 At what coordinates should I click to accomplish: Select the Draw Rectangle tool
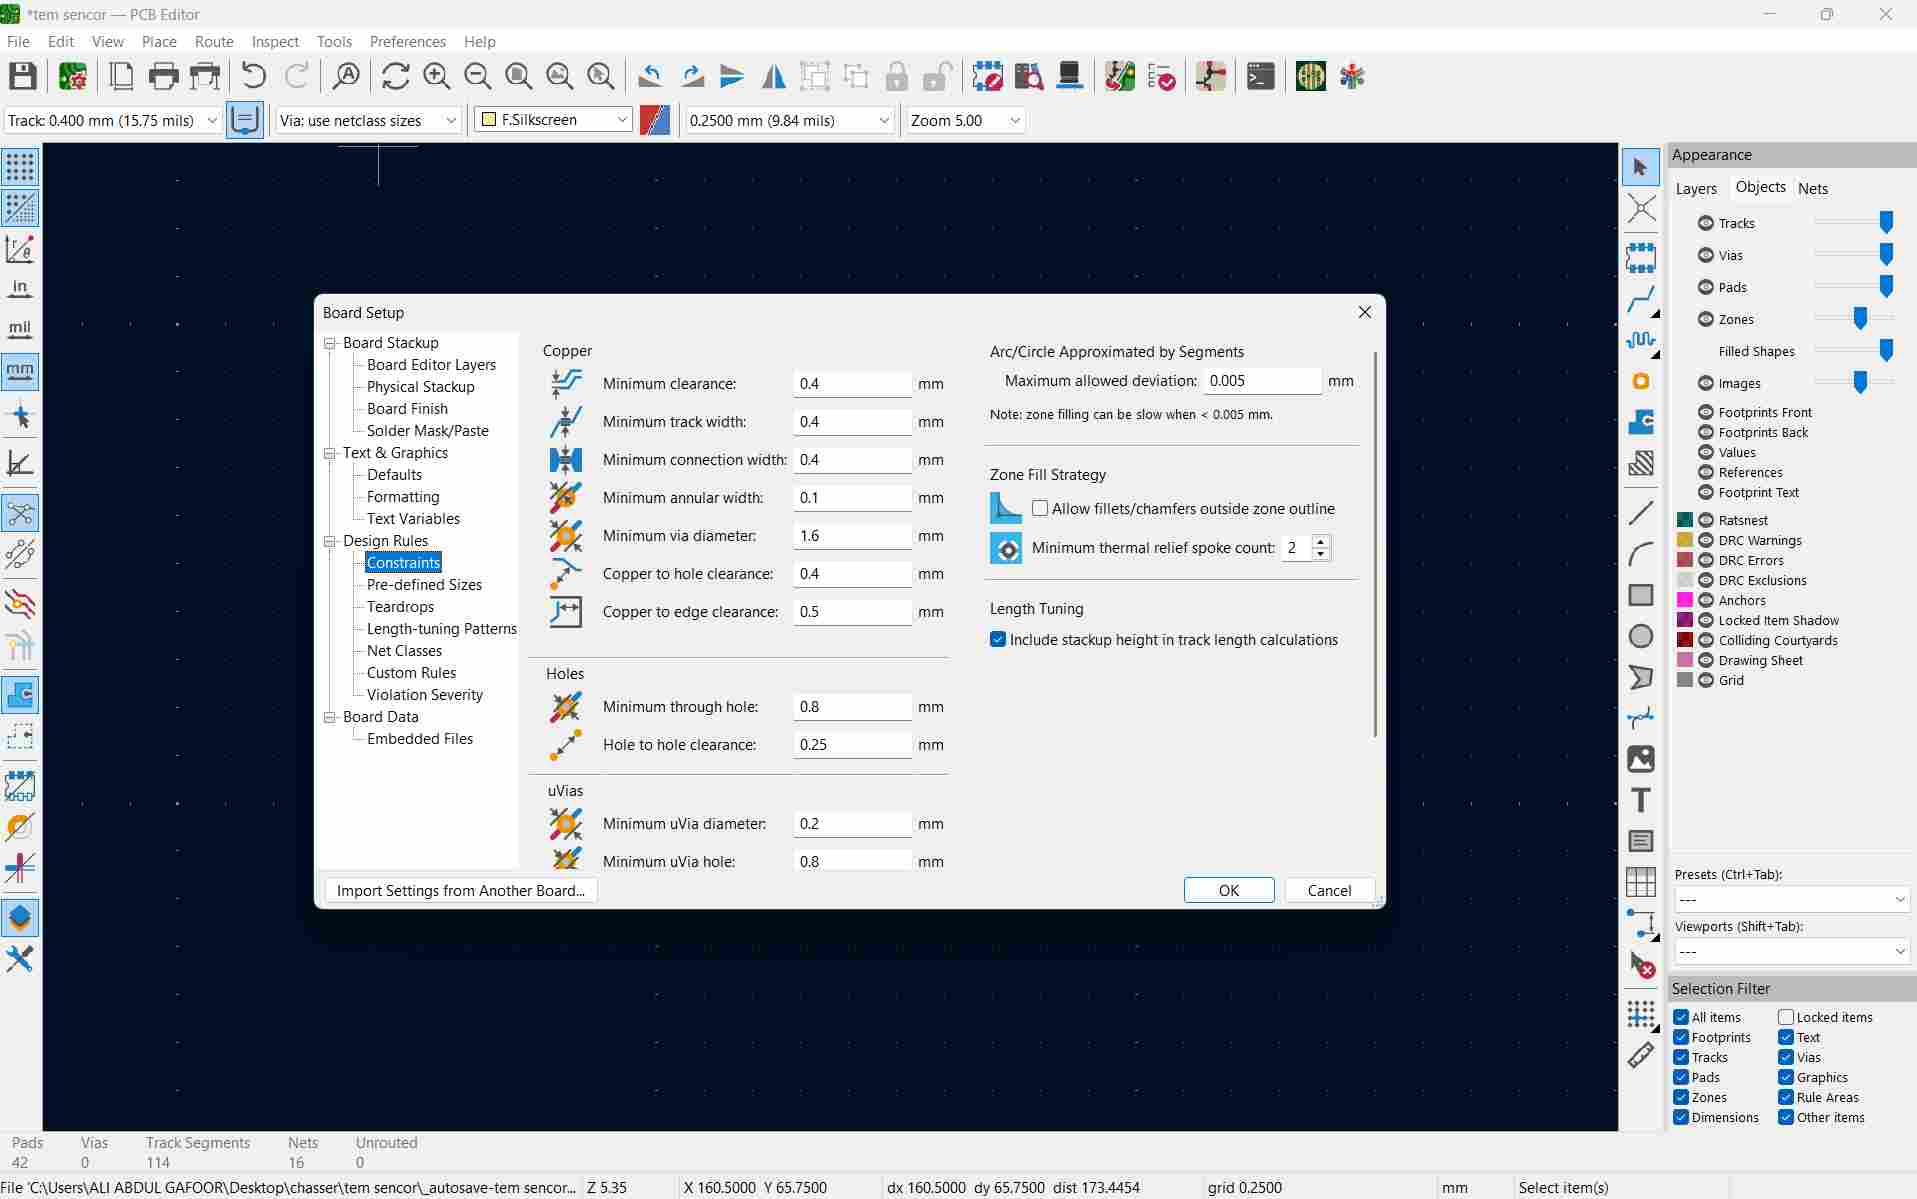click(1640, 595)
